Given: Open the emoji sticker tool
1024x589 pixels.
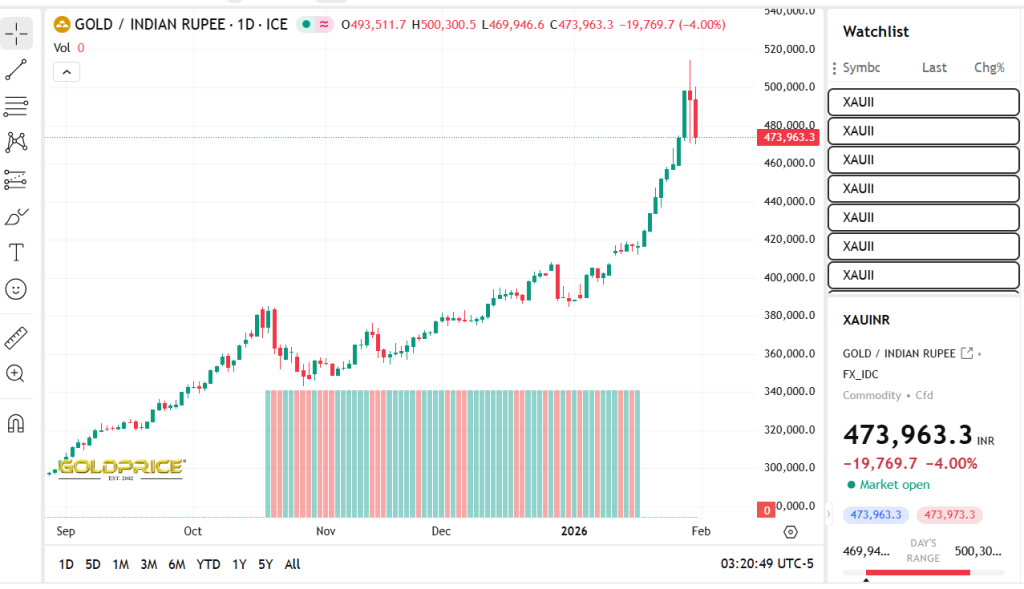Looking at the screenshot, I should [x=15, y=289].
